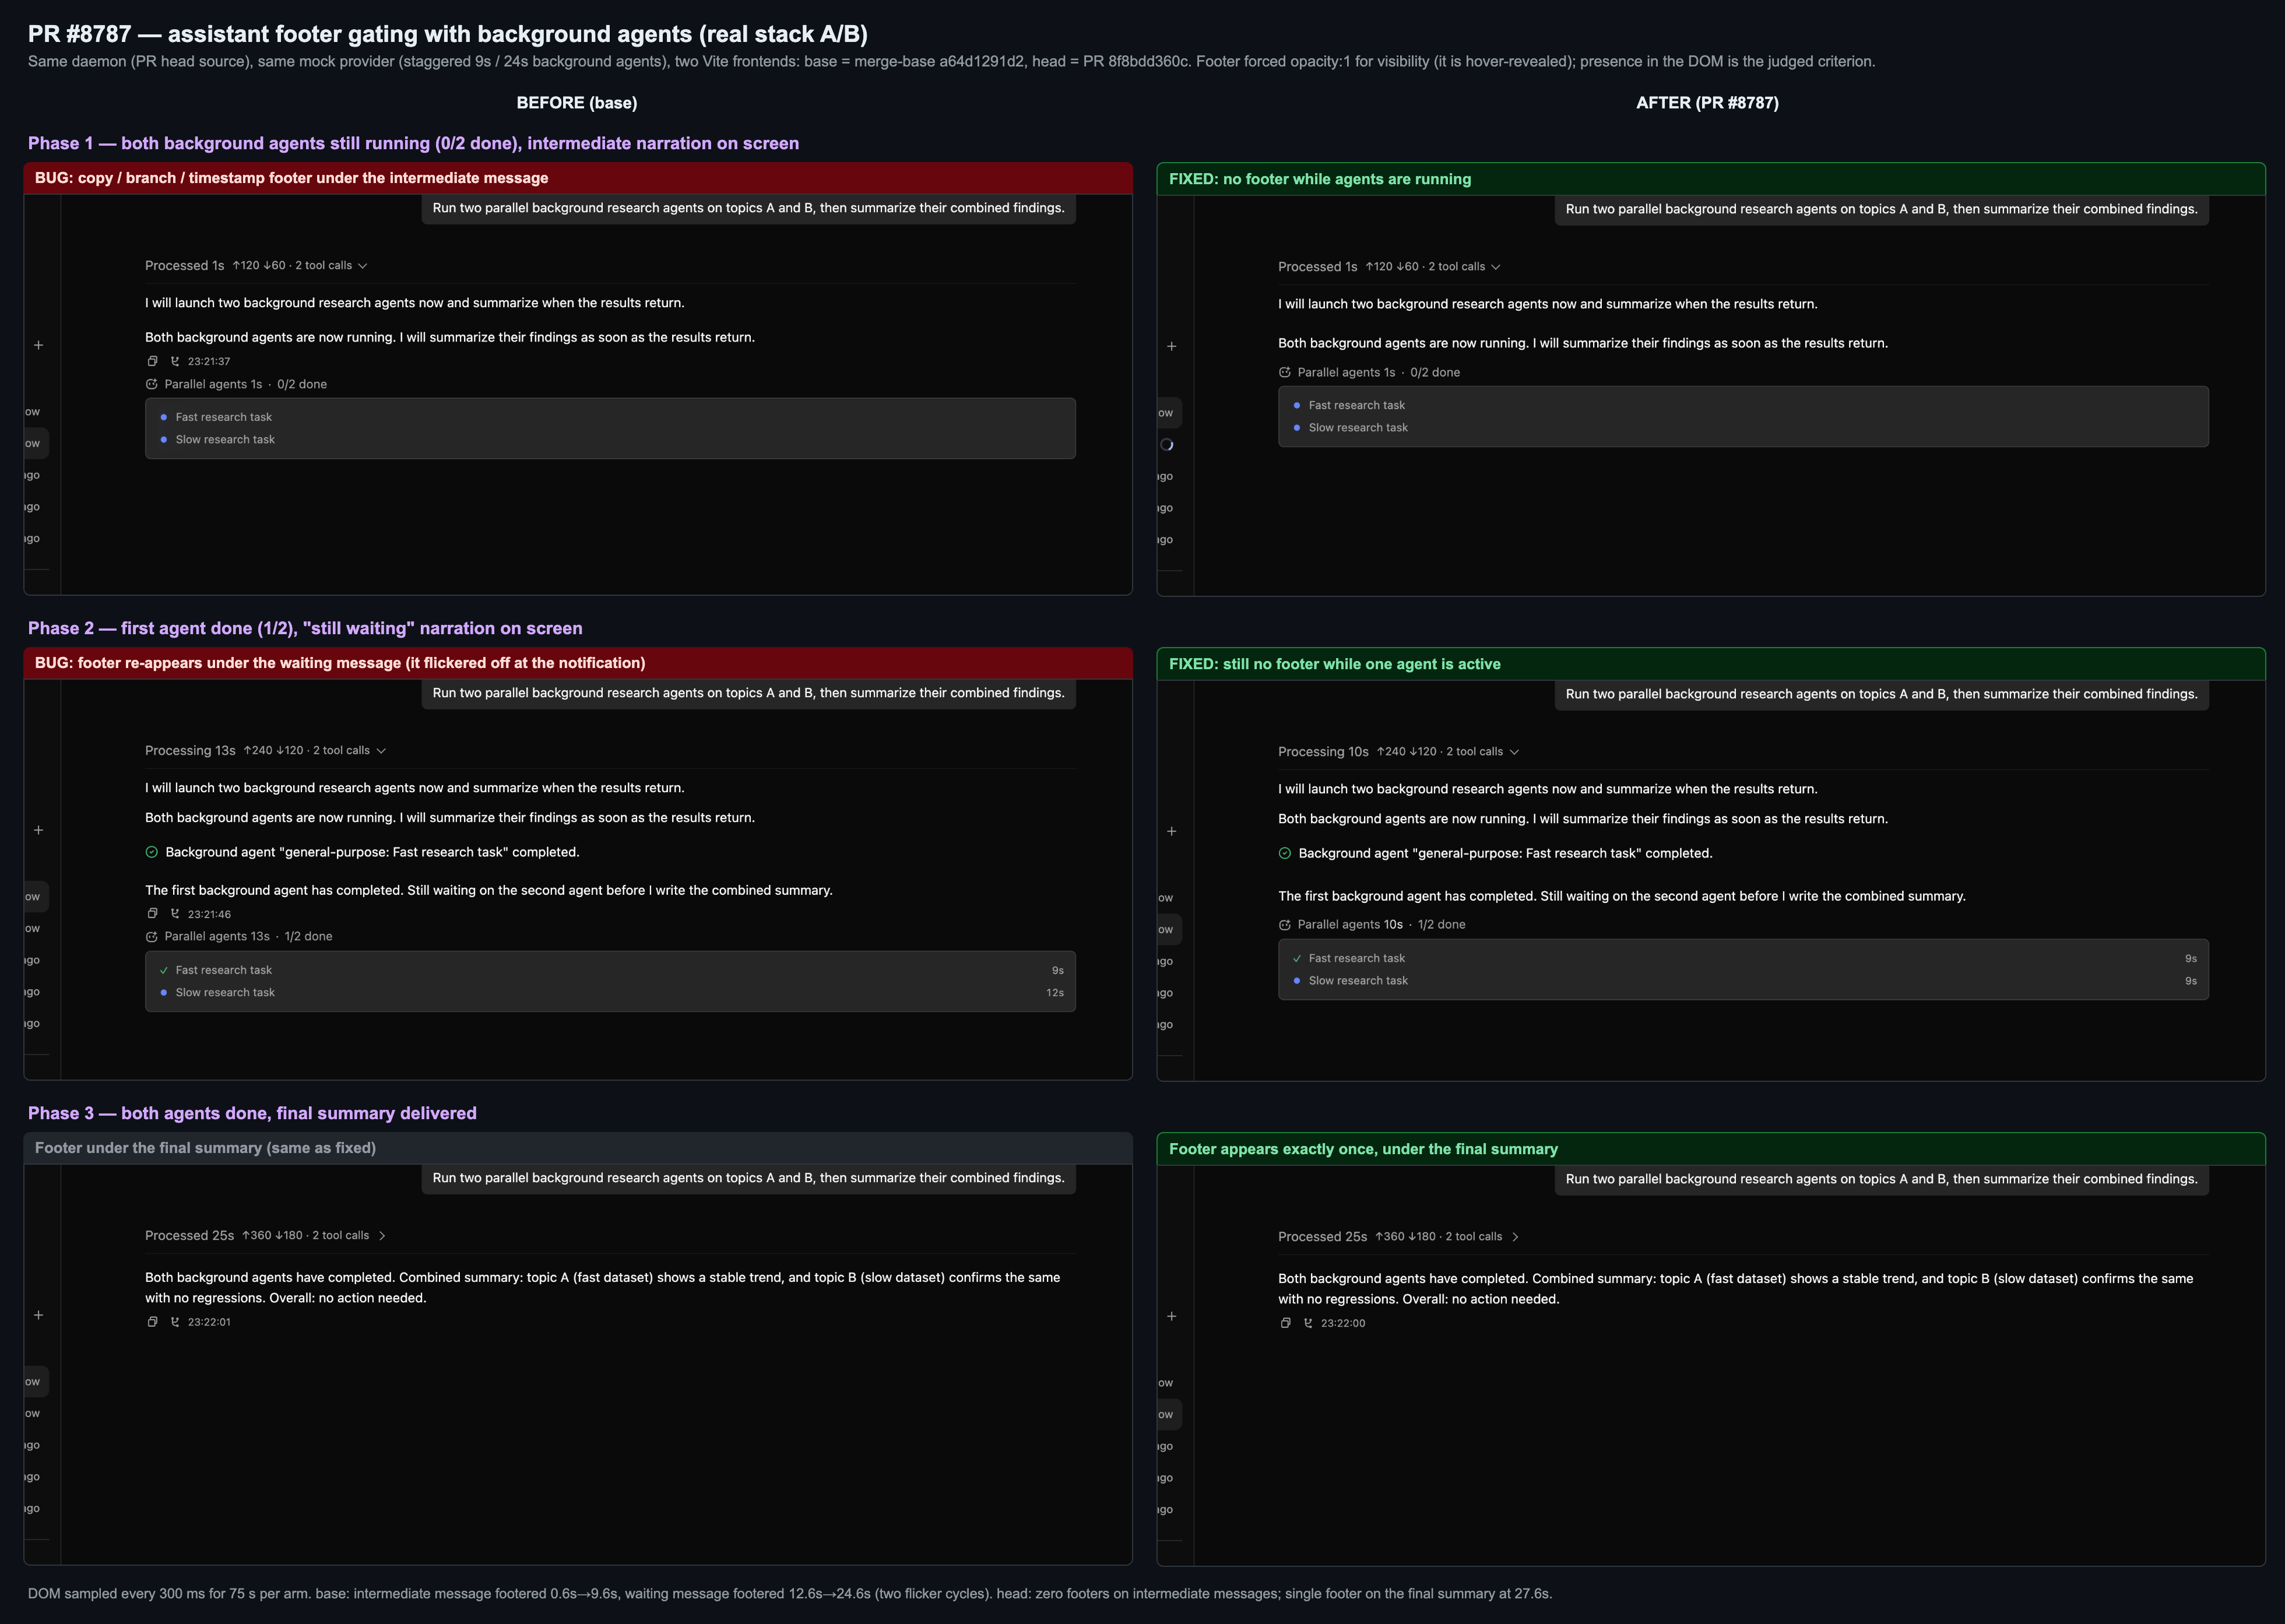2285x1624 pixels.
Task: Click the blue dot by Slow research task showing 12s
Action: pos(163,992)
